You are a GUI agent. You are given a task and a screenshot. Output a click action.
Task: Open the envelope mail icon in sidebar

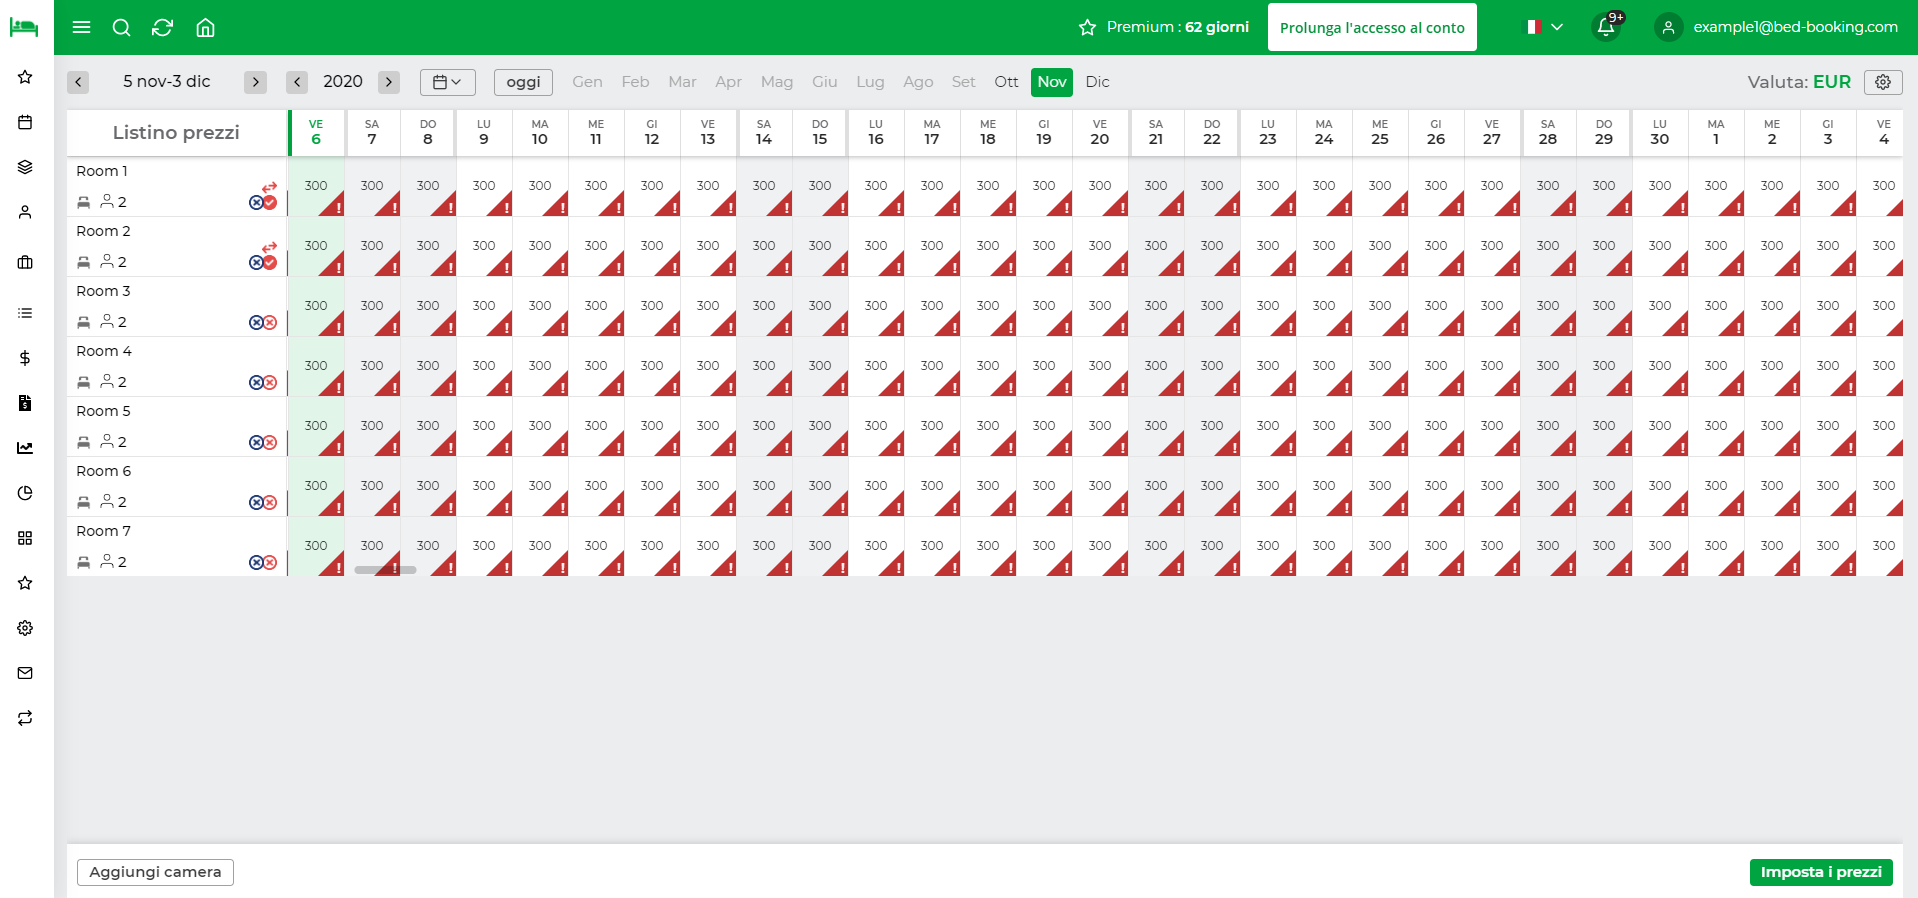click(26, 673)
